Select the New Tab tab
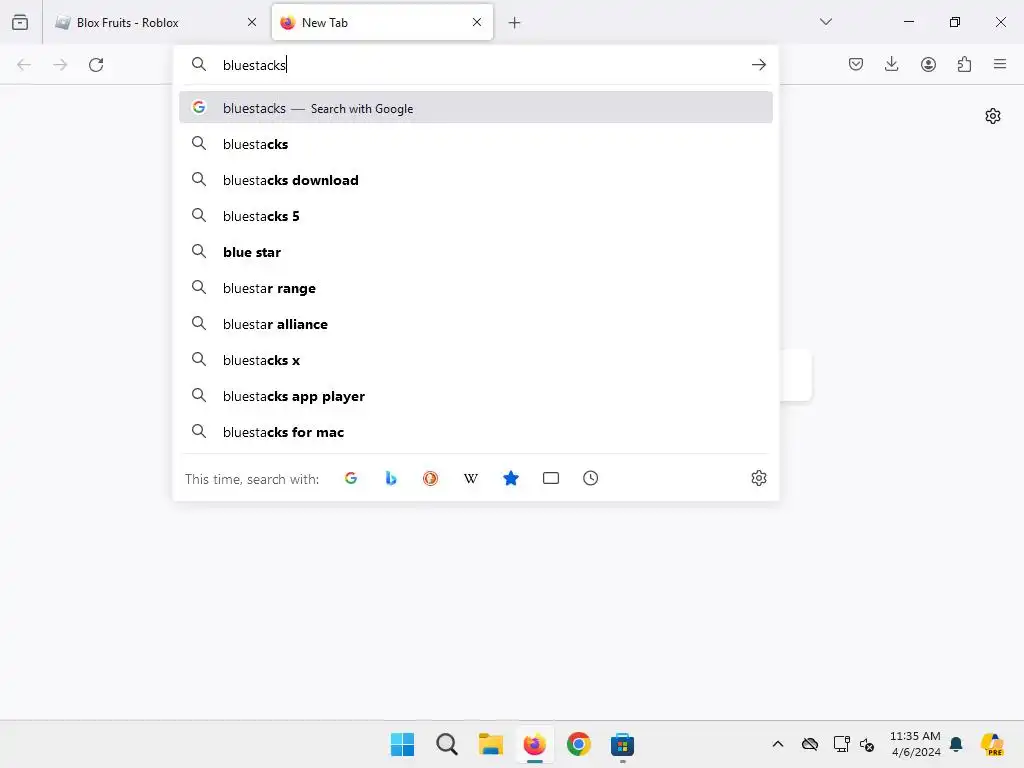This screenshot has height=768, width=1024. click(x=382, y=22)
